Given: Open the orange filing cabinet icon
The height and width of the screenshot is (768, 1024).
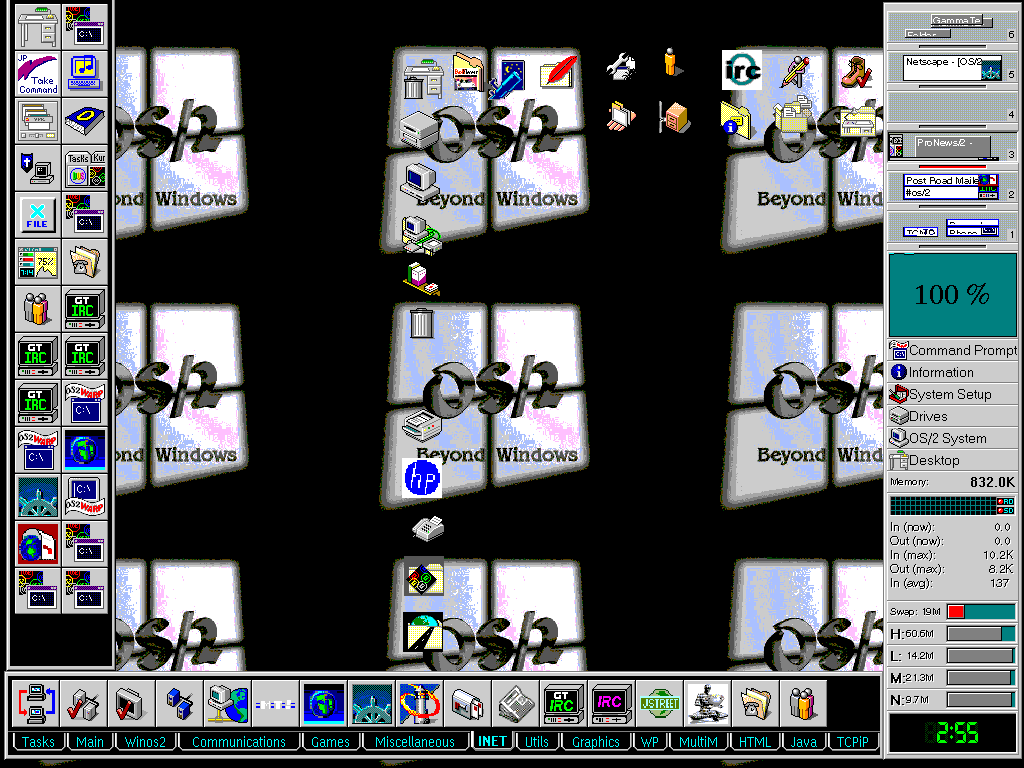Looking at the screenshot, I should pos(675,118).
